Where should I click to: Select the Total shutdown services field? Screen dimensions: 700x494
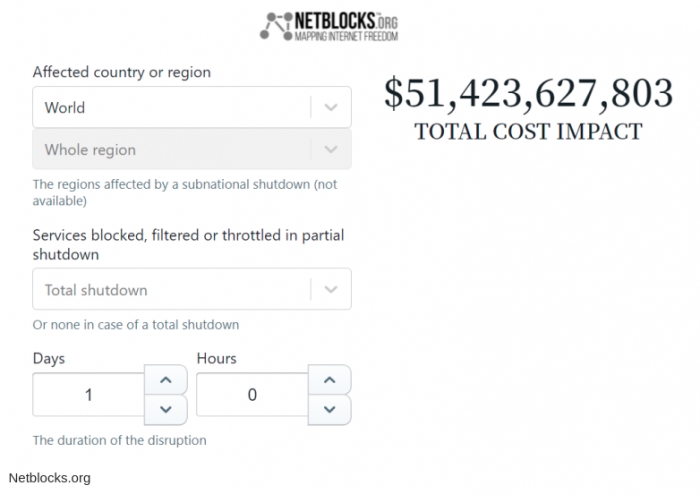pos(170,290)
